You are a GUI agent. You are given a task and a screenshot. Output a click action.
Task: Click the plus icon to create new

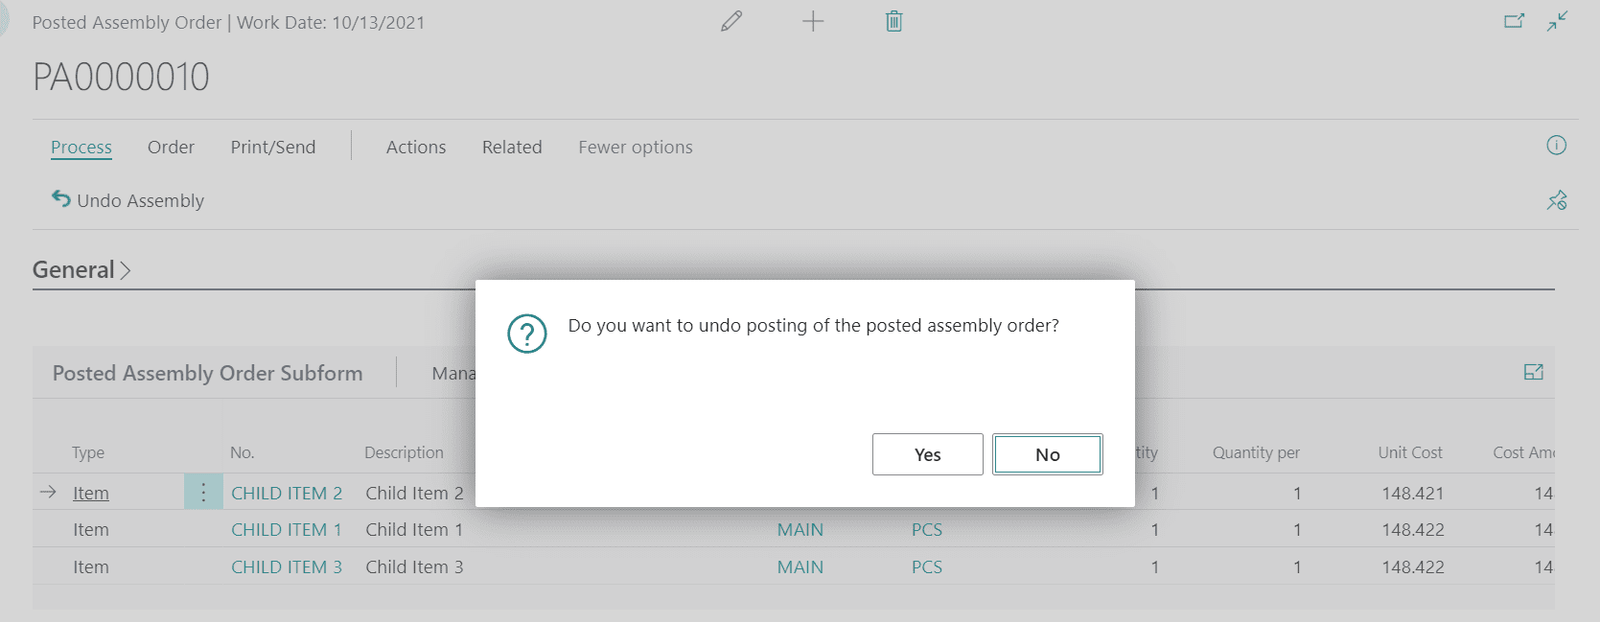(813, 21)
